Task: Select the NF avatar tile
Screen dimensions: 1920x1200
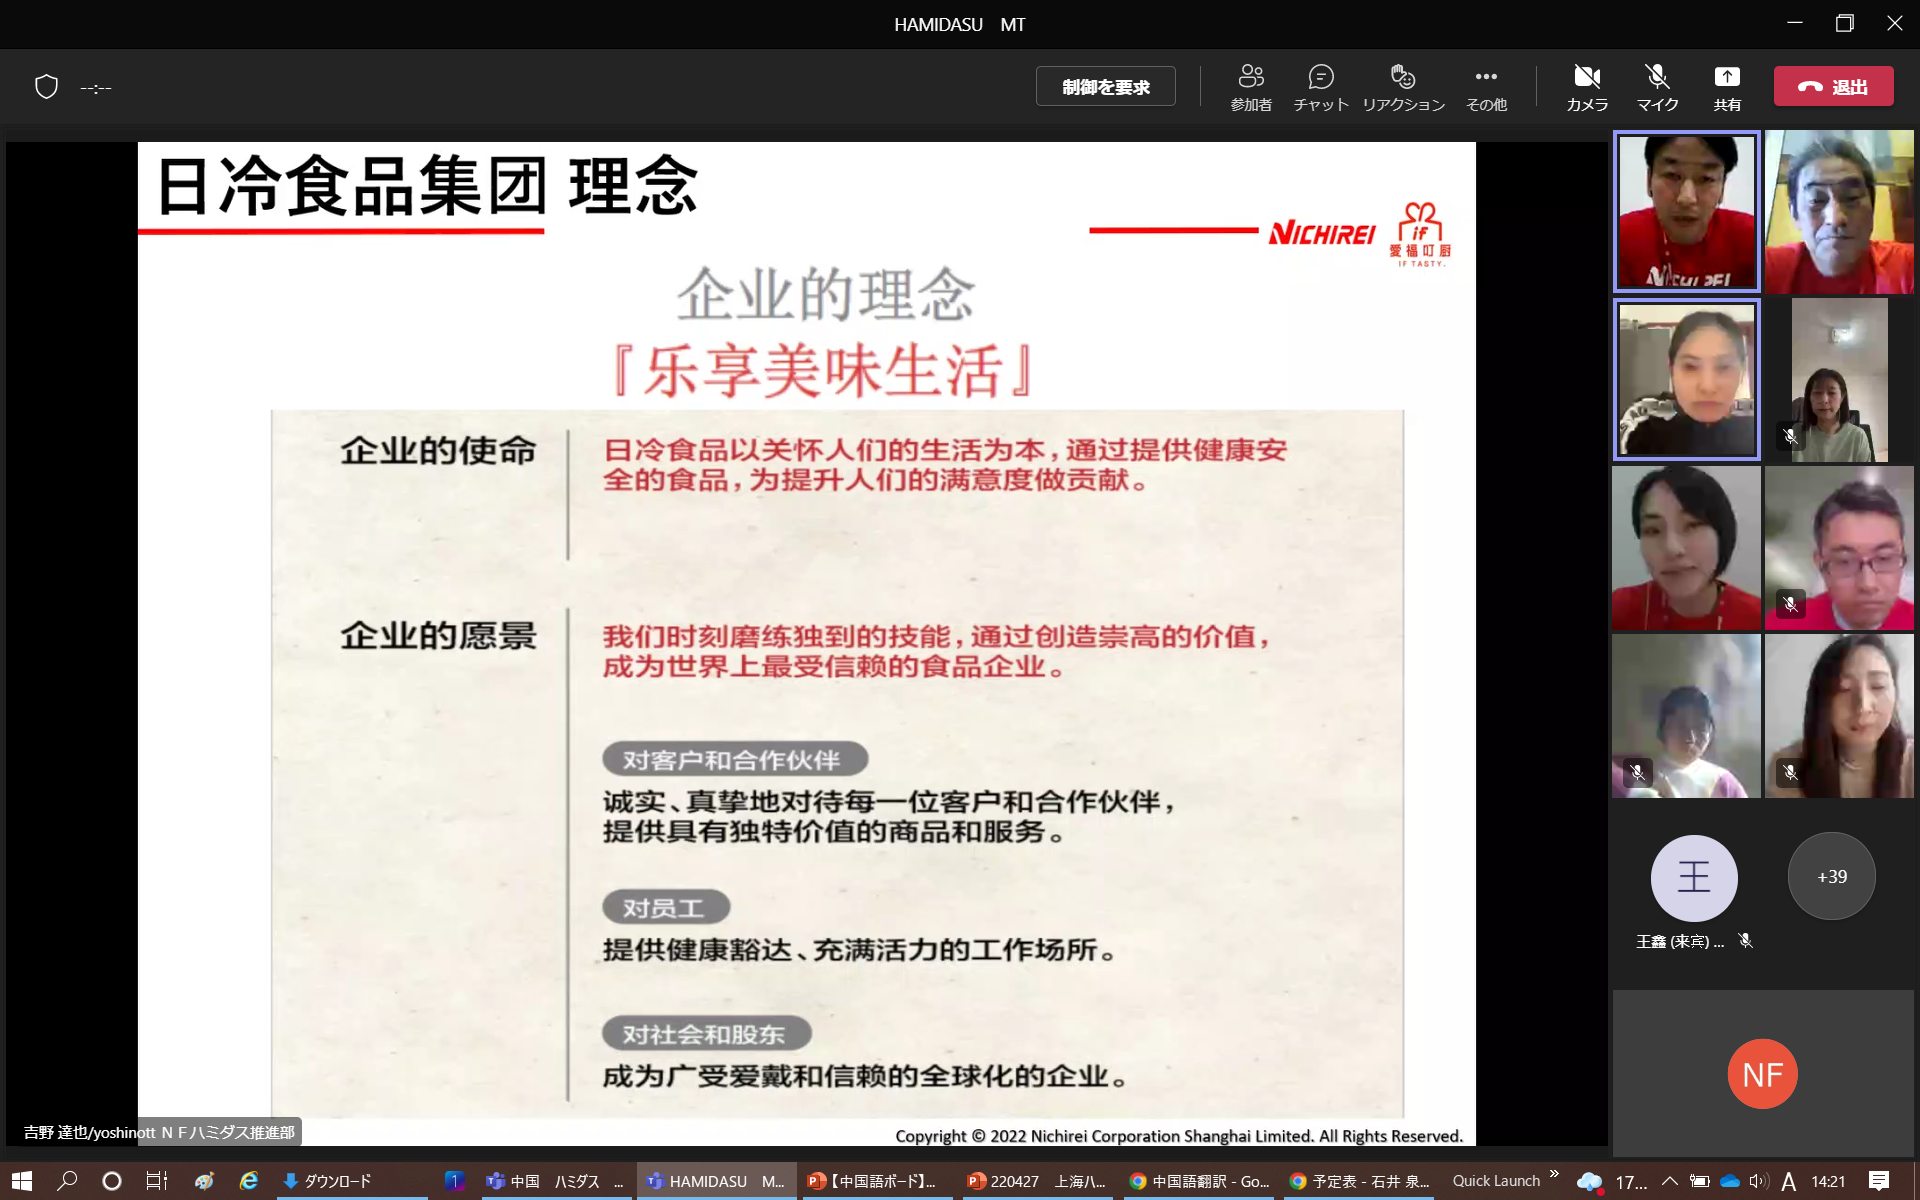Action: pyautogui.click(x=1762, y=1074)
